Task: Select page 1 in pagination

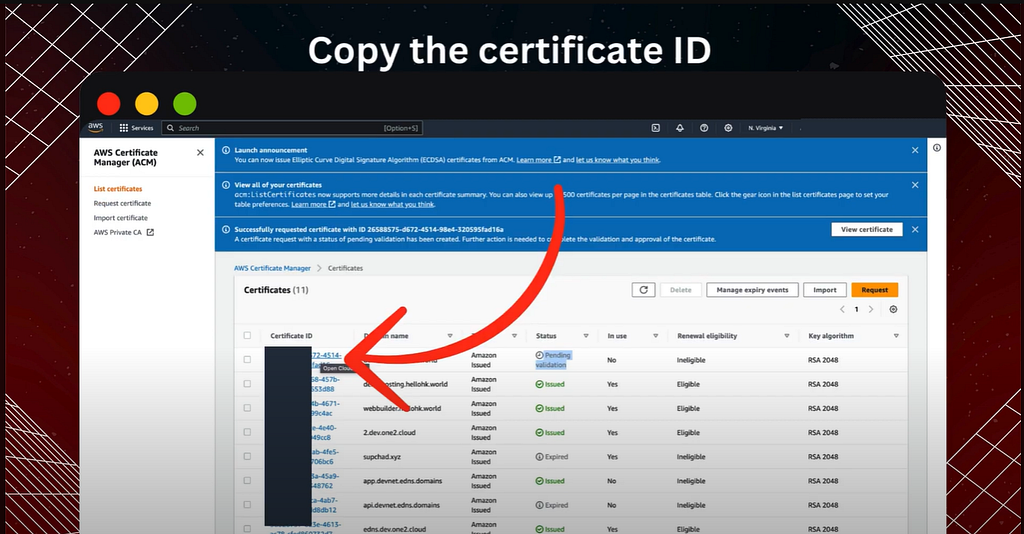Action: pos(856,309)
